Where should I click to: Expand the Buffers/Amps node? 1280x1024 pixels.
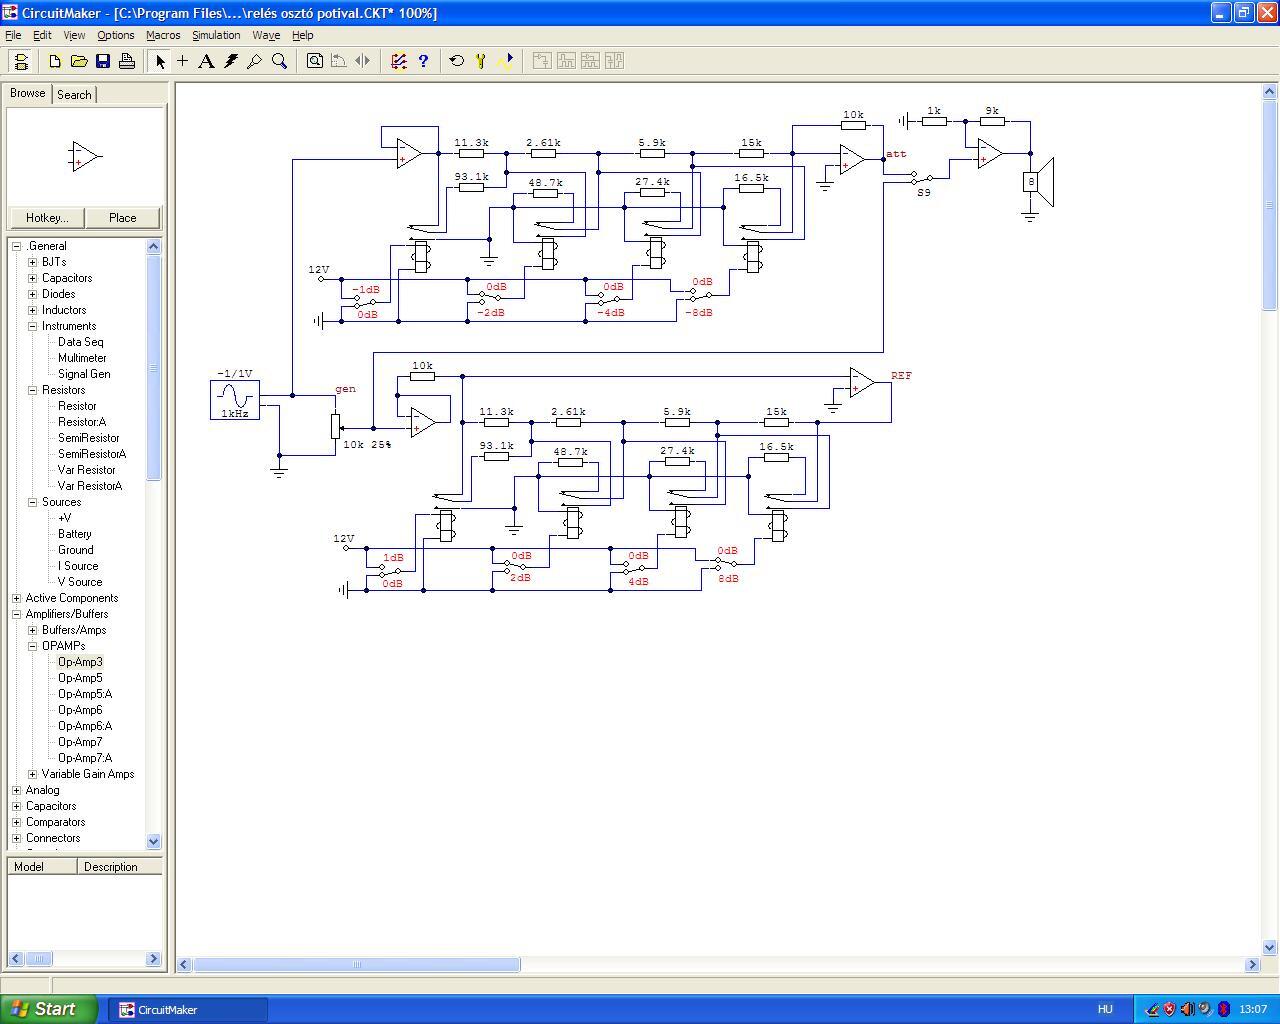tap(33, 630)
